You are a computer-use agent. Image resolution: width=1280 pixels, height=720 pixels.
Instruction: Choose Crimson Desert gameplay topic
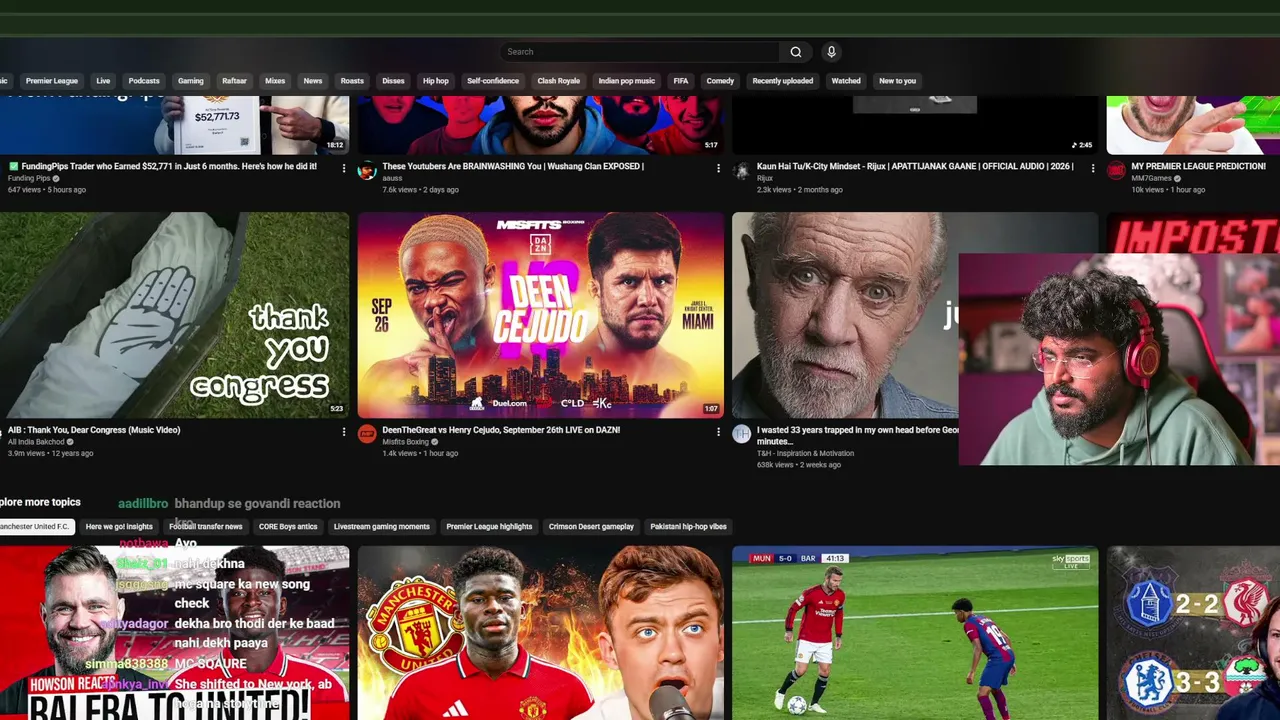coord(591,527)
